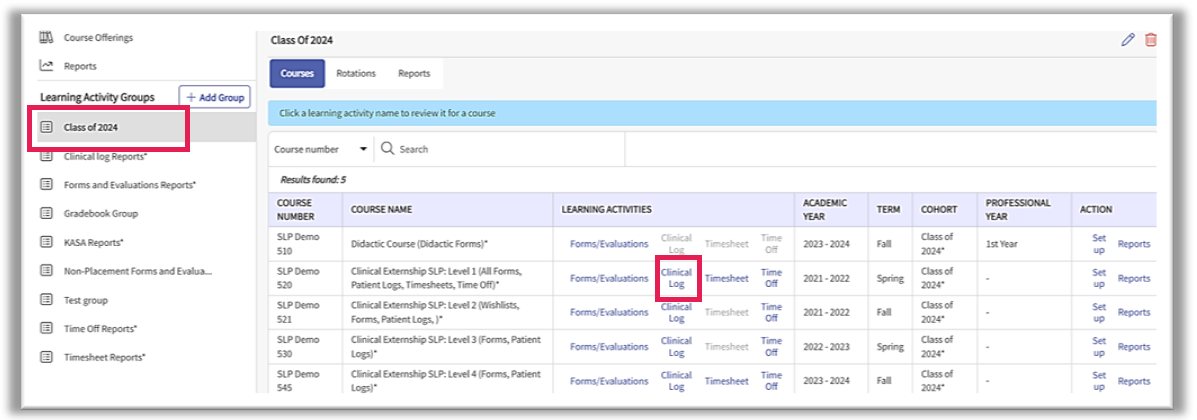Open Clinical Log for SLP Demo 530

(676, 347)
